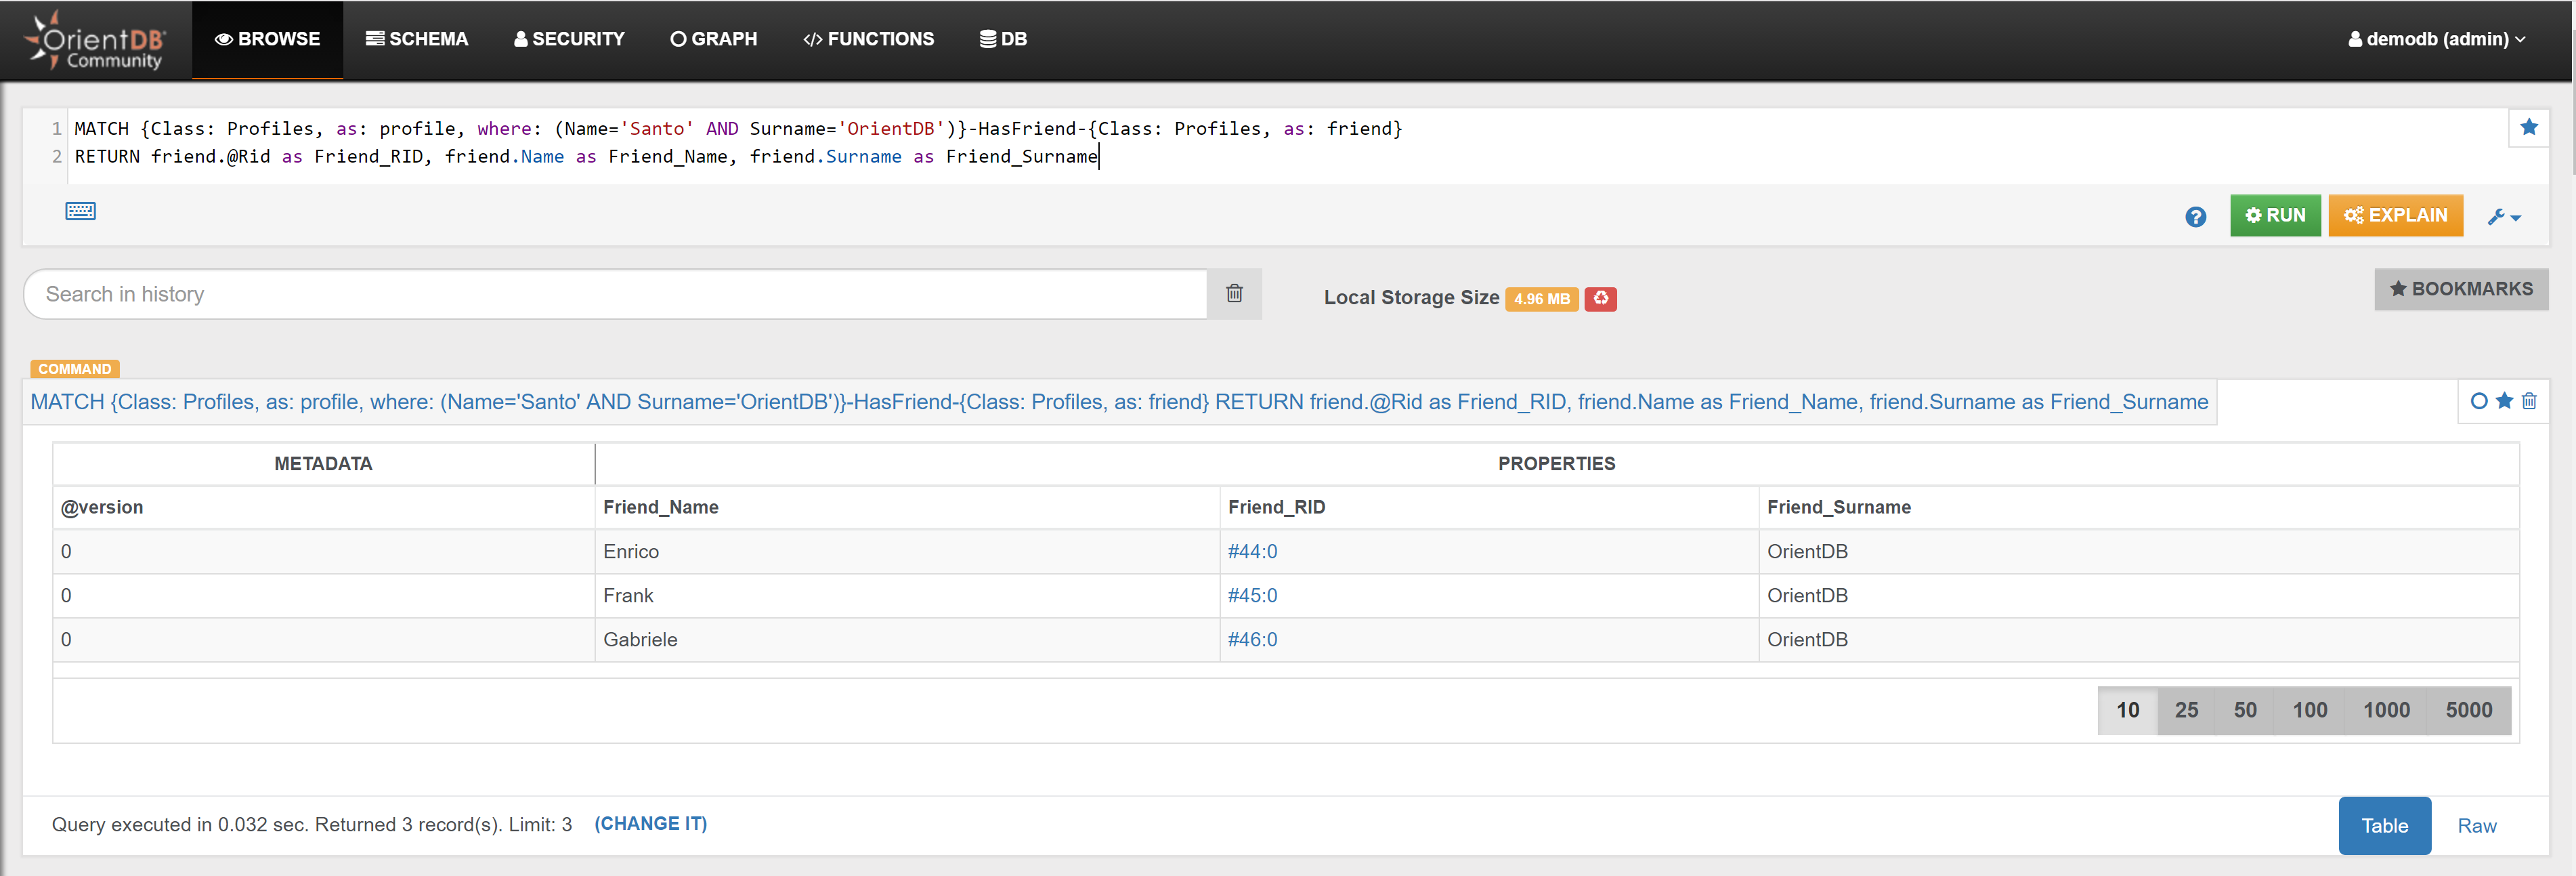Focus the Search in history field

(x=614, y=294)
